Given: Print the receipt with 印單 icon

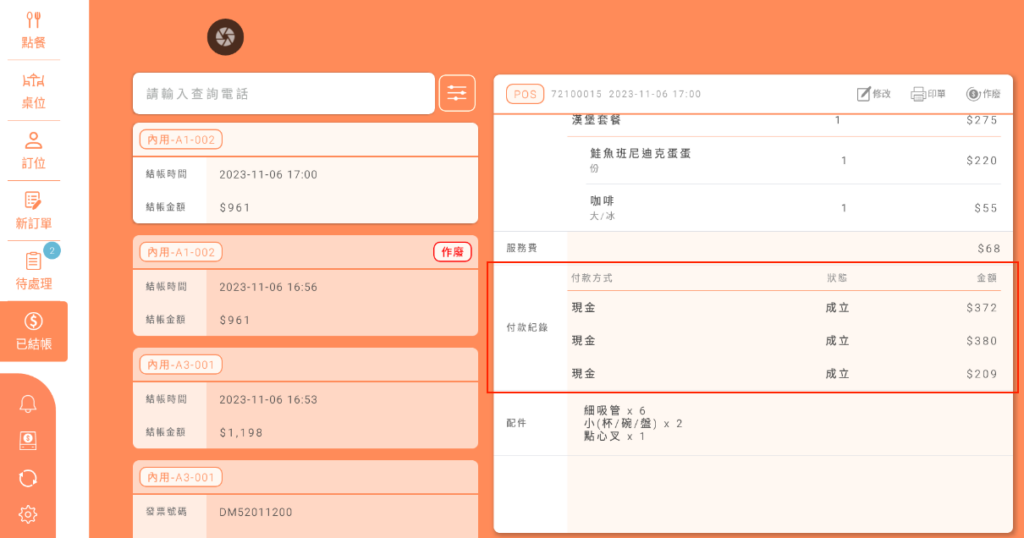Looking at the screenshot, I should coord(928,94).
